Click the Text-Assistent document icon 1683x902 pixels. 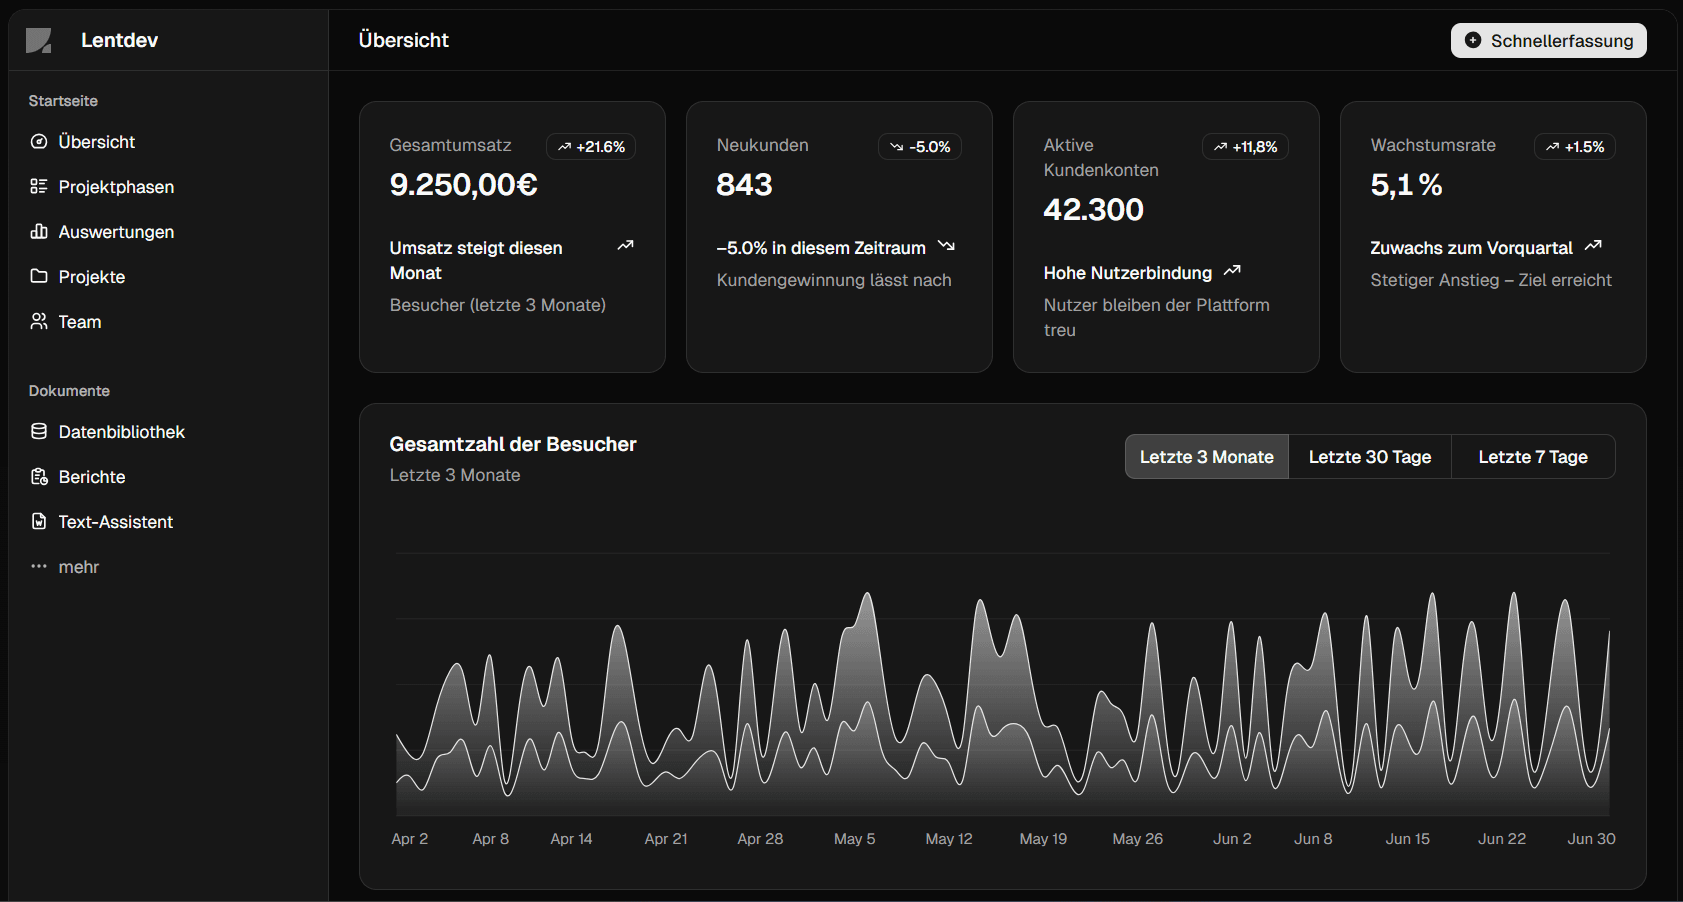(x=39, y=522)
